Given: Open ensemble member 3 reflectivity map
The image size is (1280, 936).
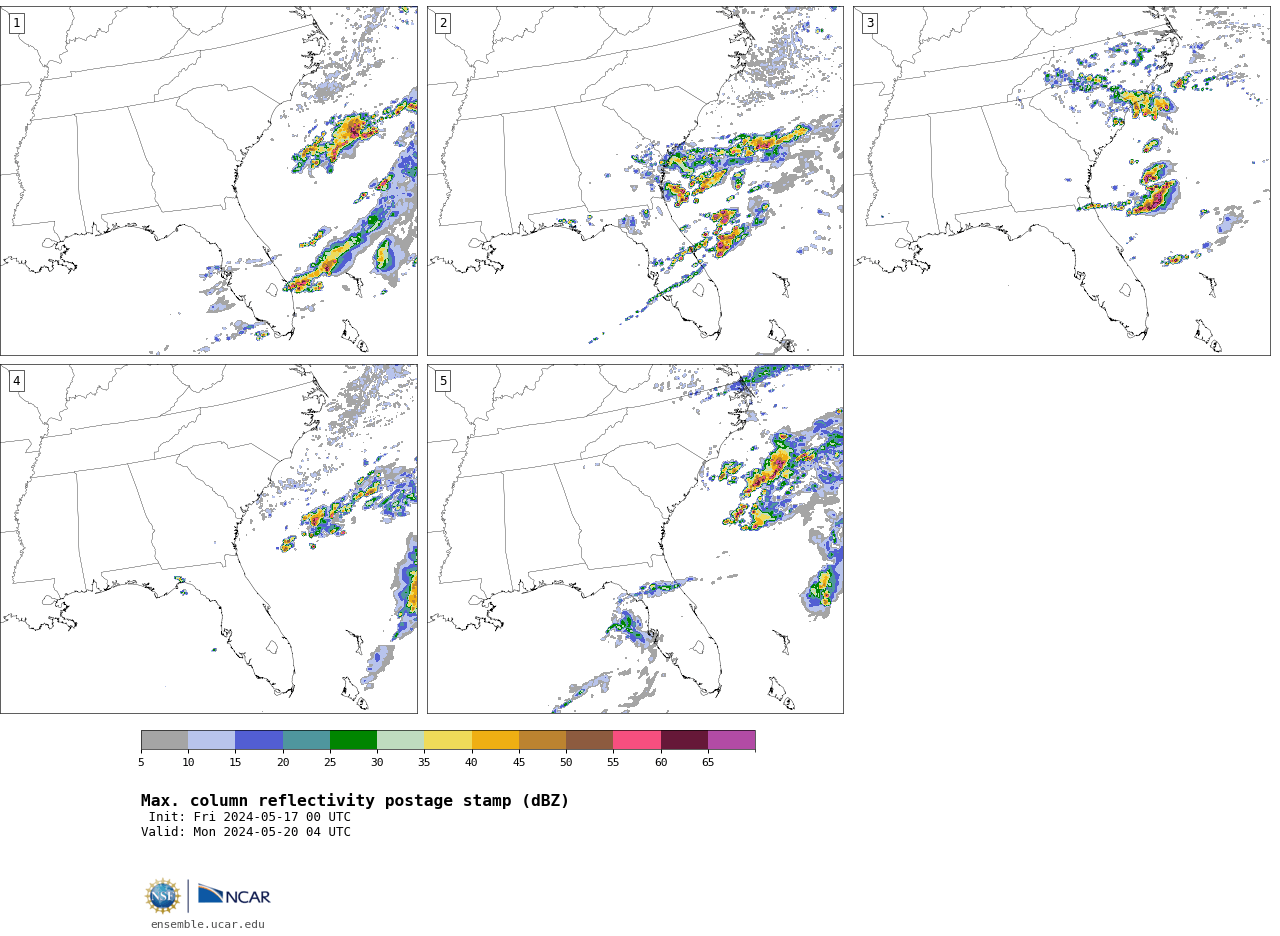Looking at the screenshot, I should (1061, 181).
